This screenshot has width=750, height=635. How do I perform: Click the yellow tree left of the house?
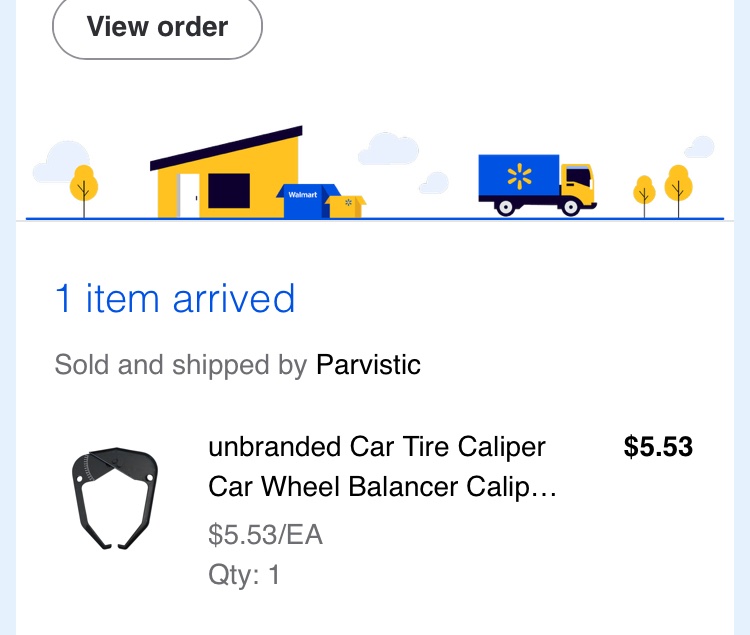84,183
